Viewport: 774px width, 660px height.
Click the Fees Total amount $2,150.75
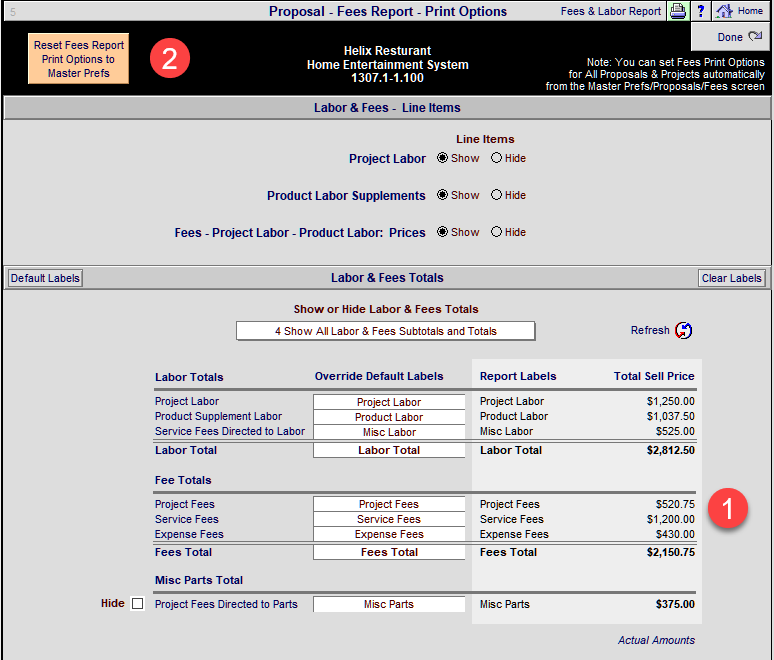tap(670, 552)
